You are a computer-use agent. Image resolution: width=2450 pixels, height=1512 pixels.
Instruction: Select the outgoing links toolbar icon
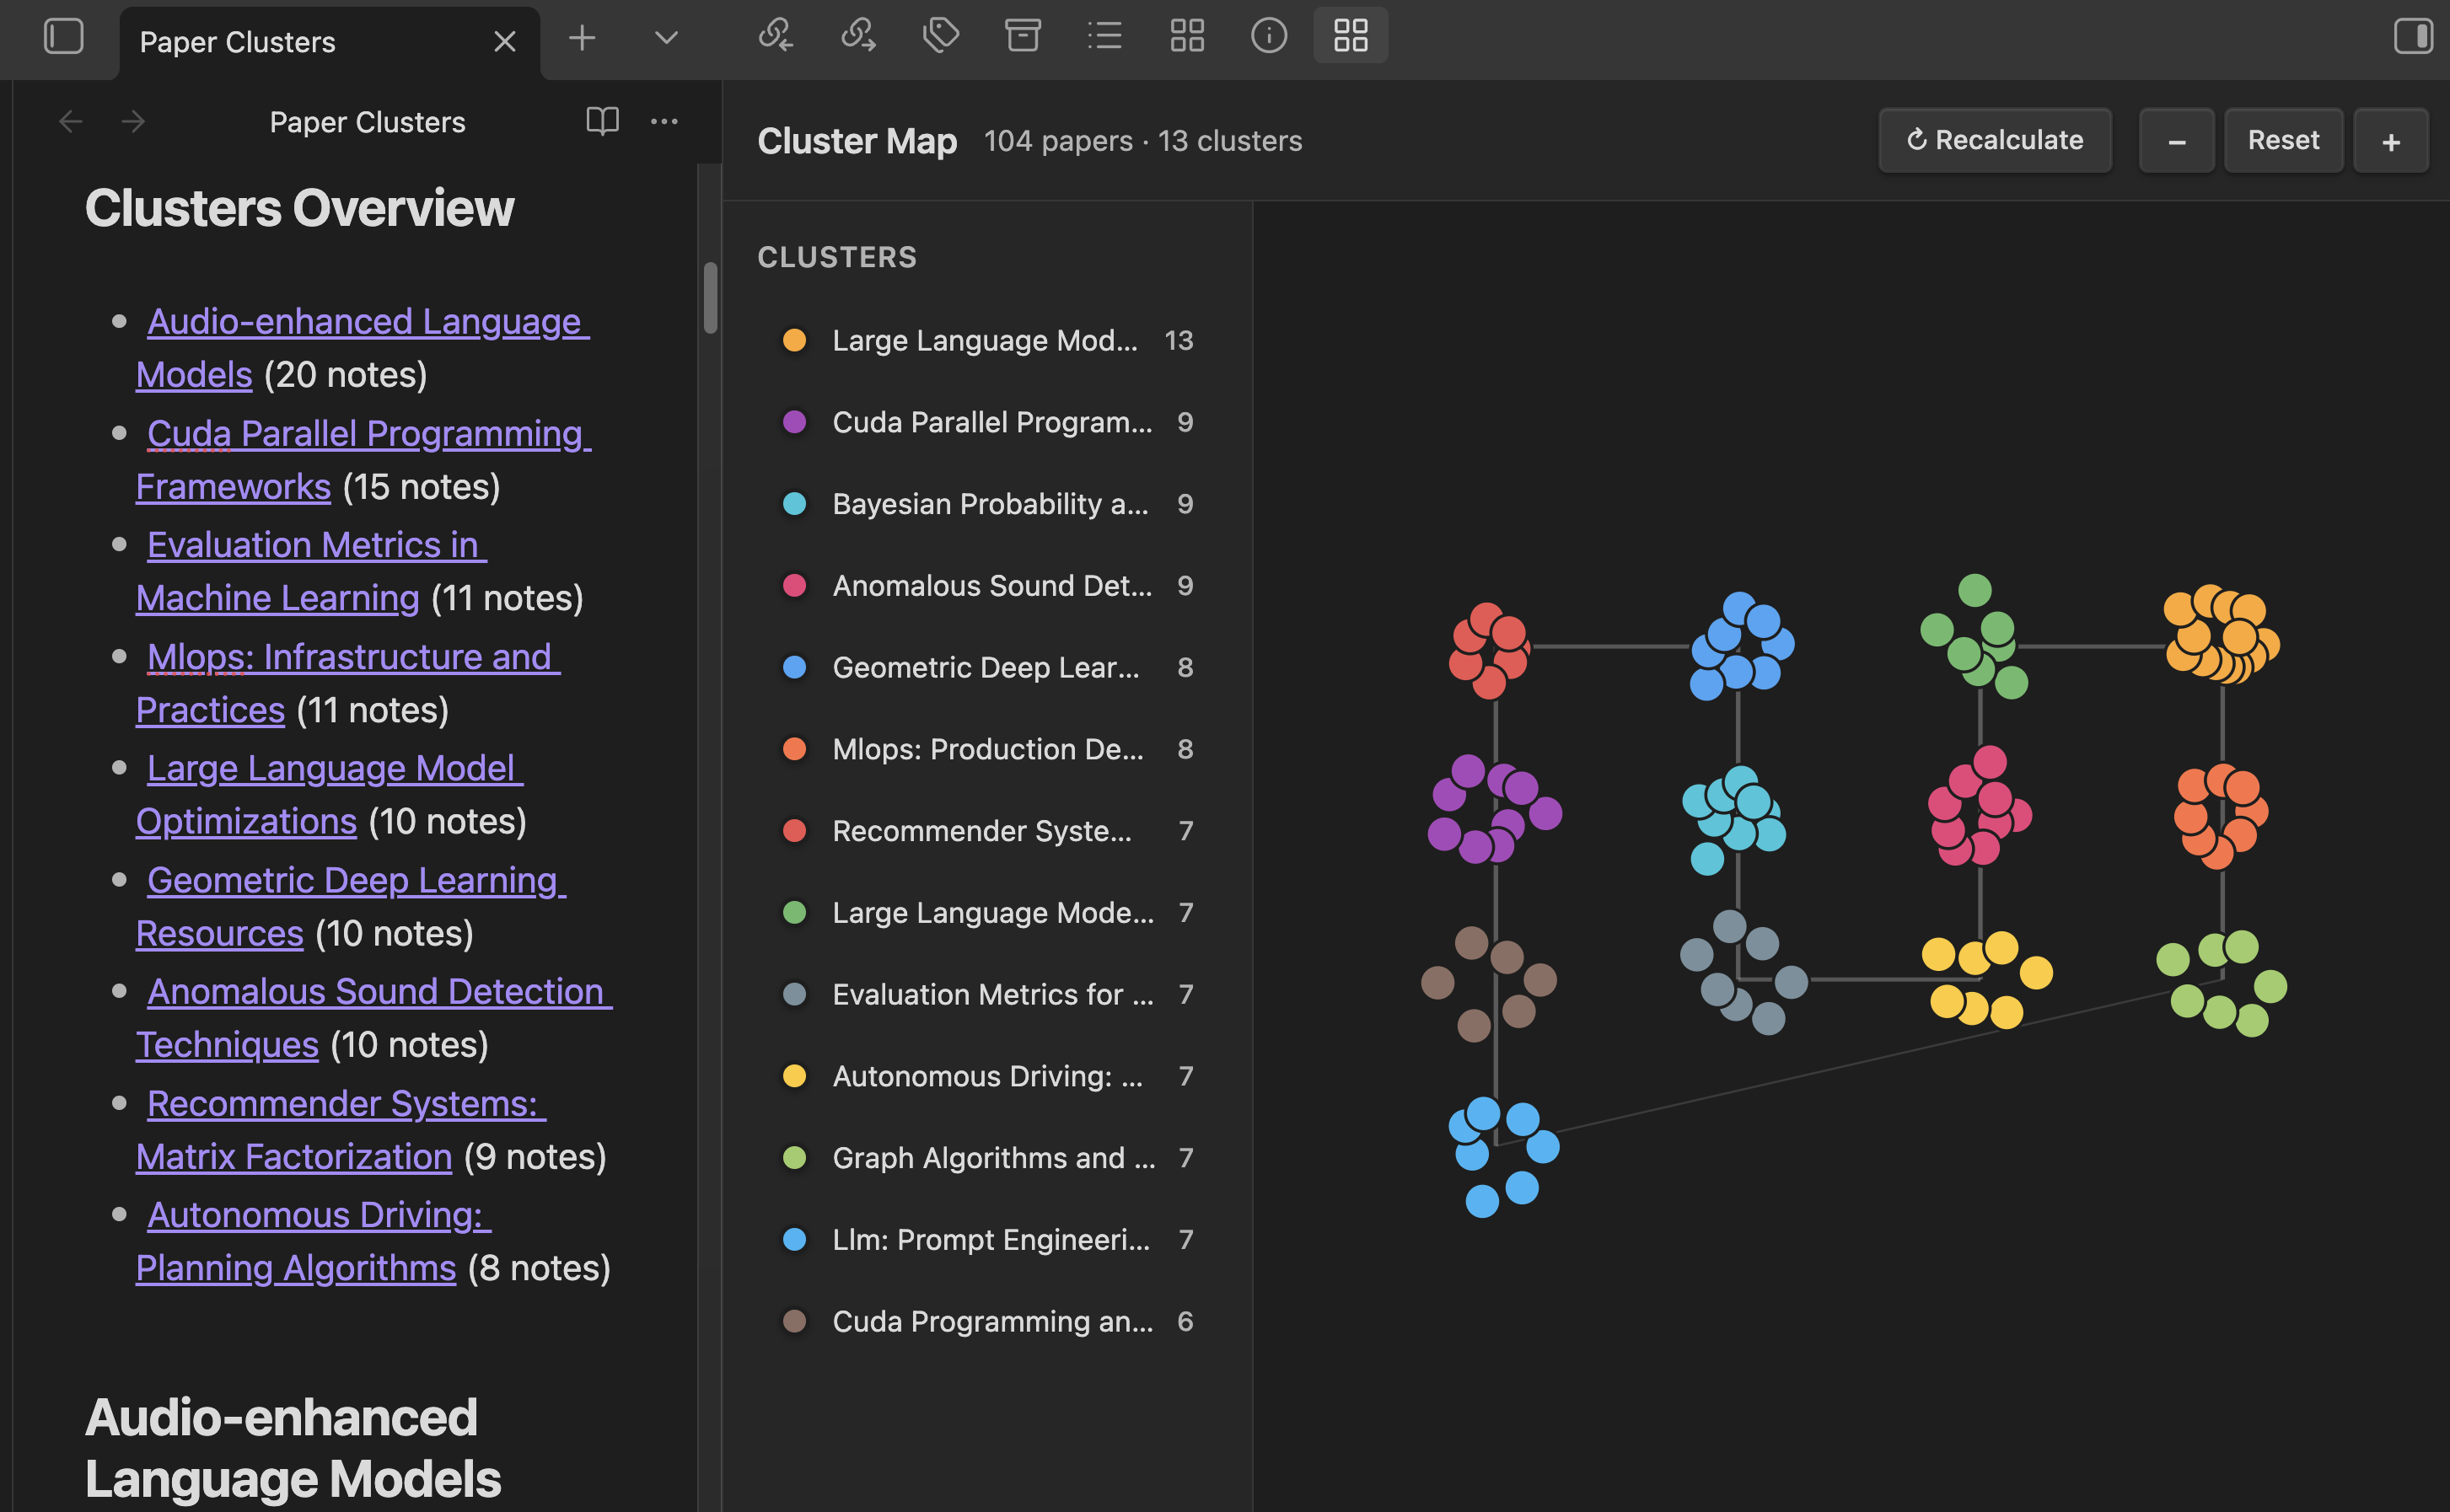858,37
